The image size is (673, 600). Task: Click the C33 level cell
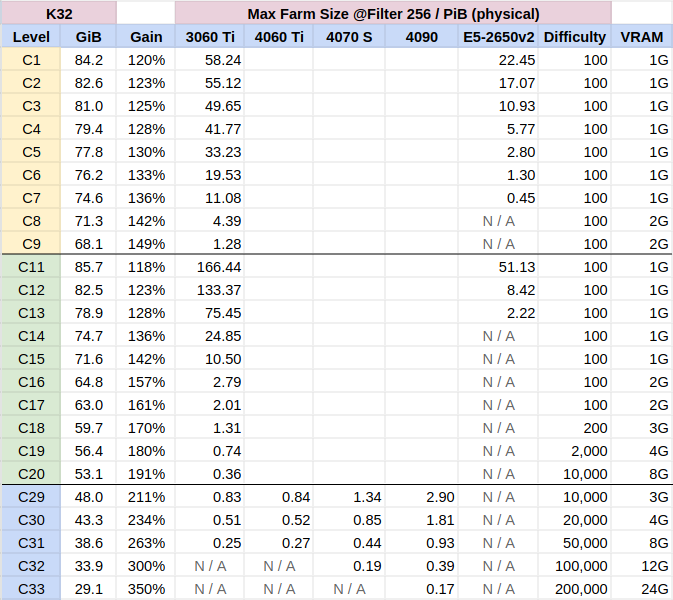point(31,589)
